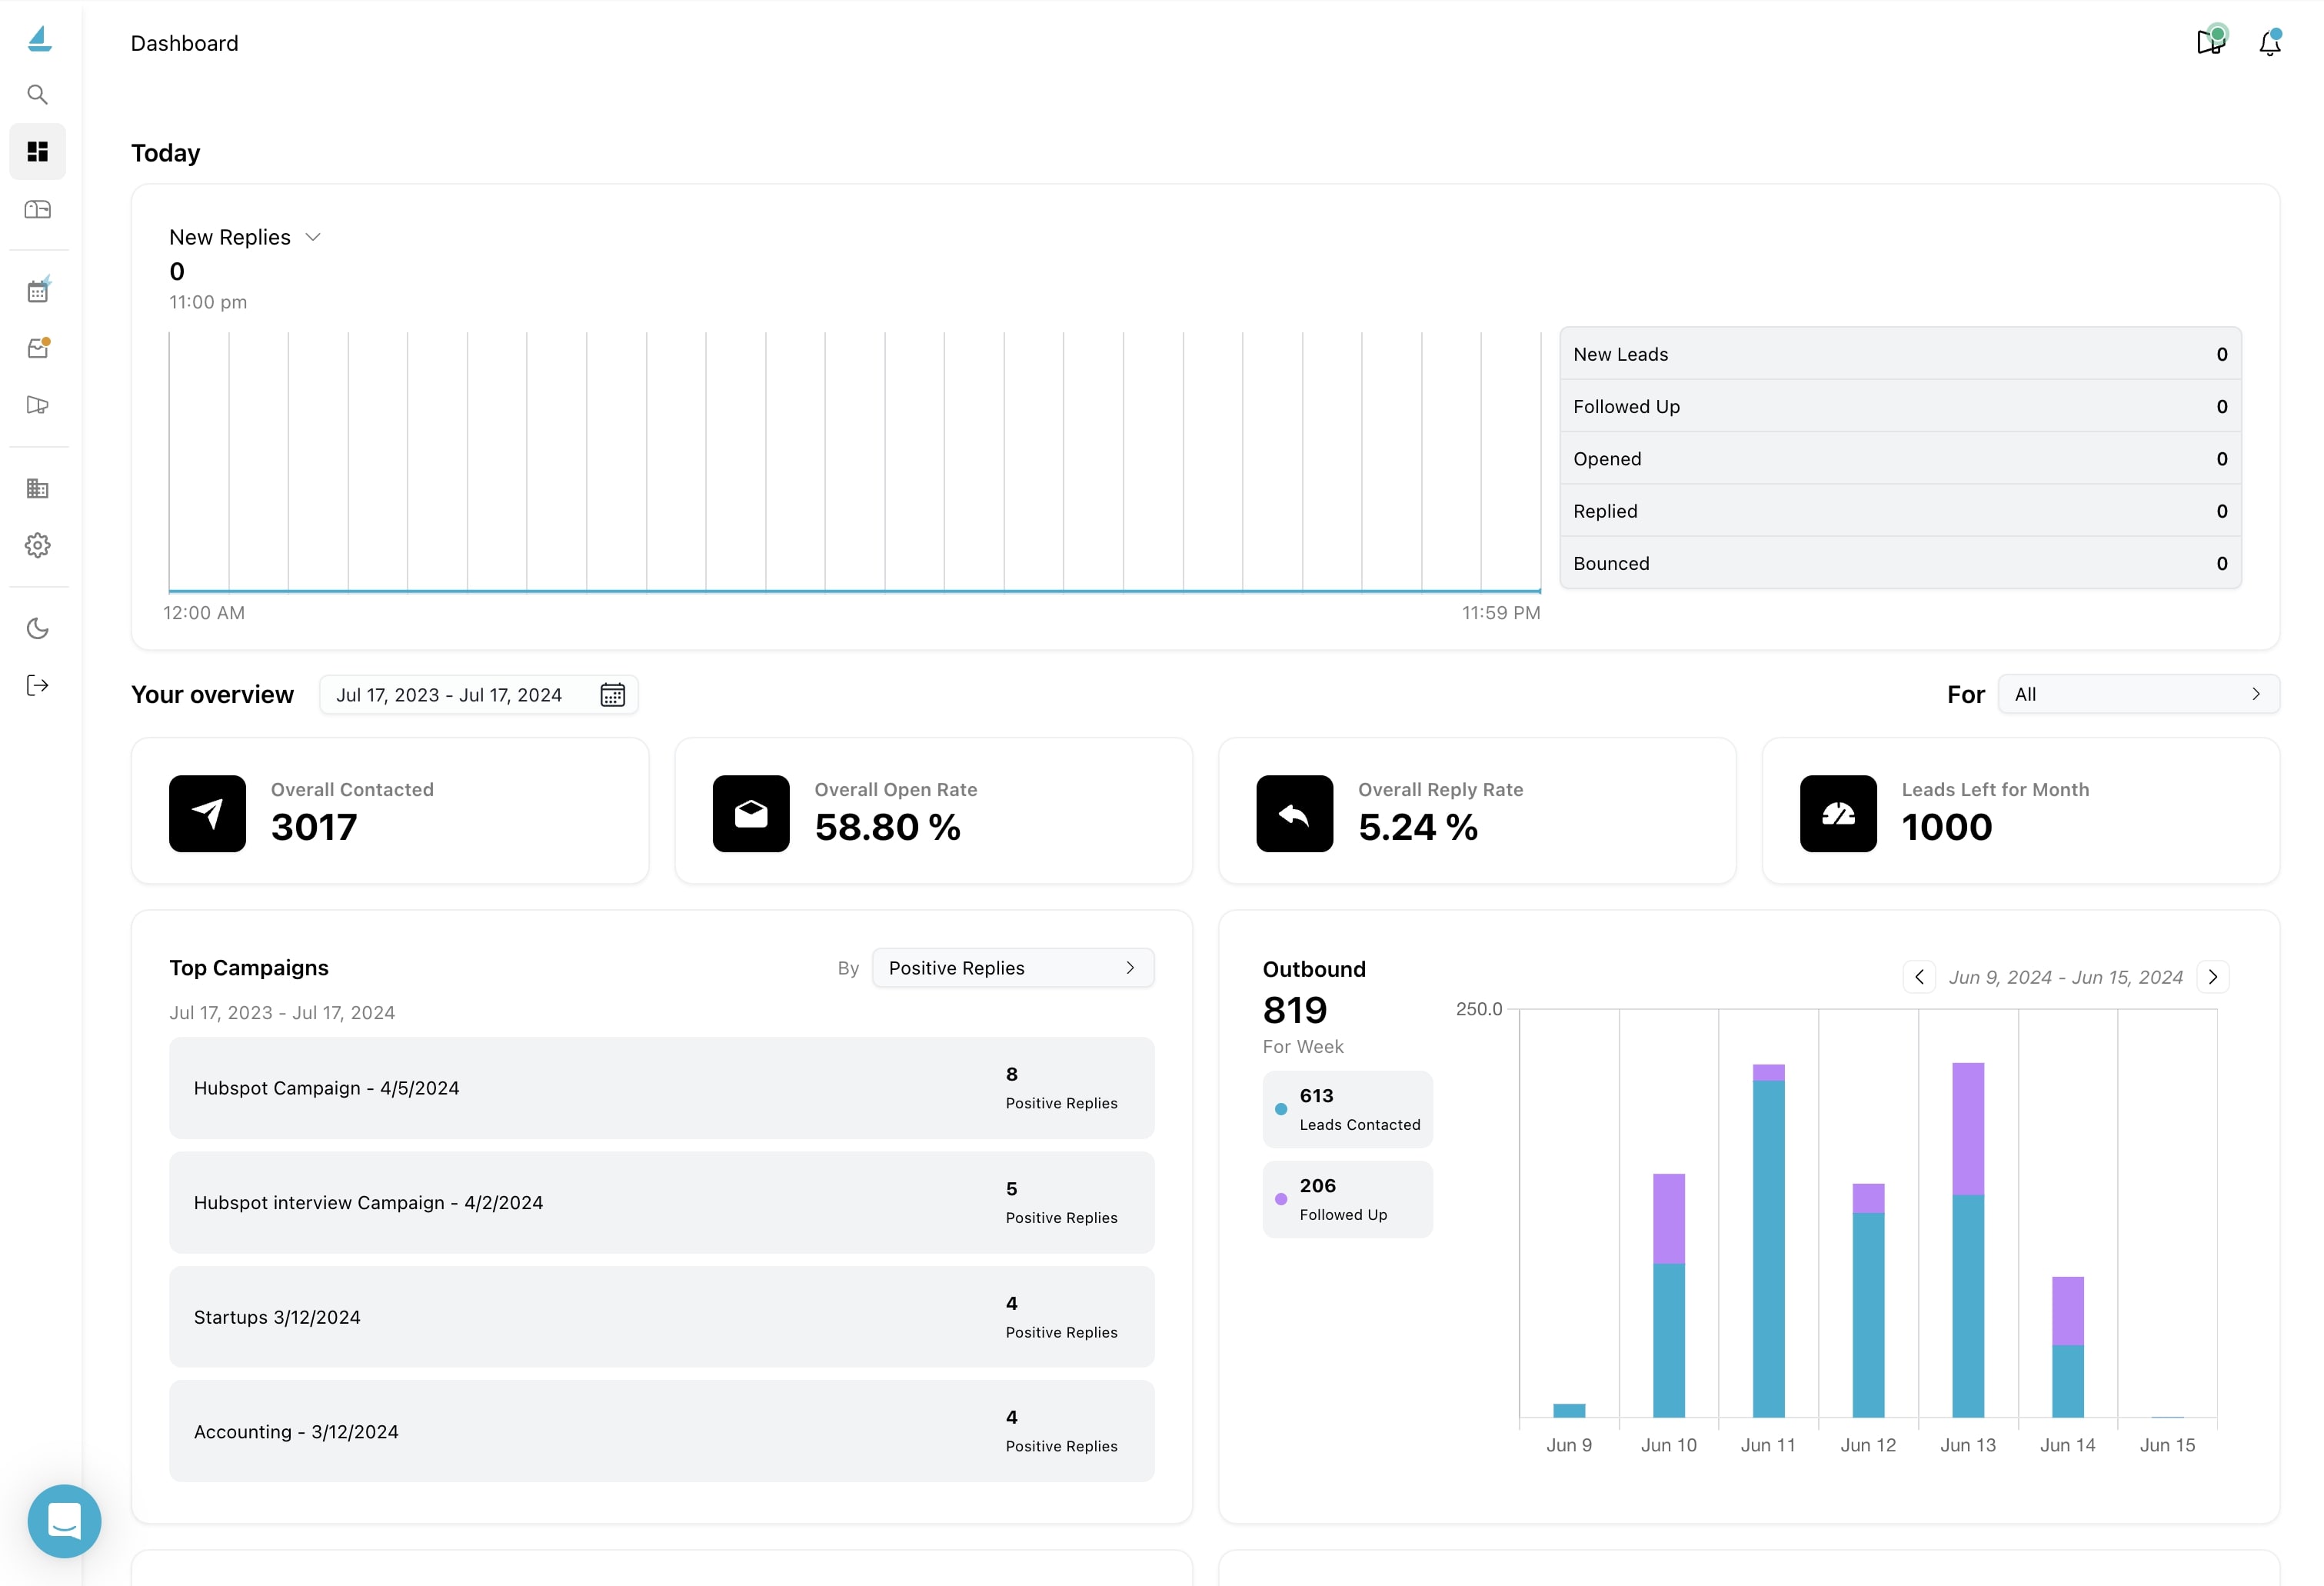
Task: Click the logout arrow icon
Action: click(x=38, y=686)
